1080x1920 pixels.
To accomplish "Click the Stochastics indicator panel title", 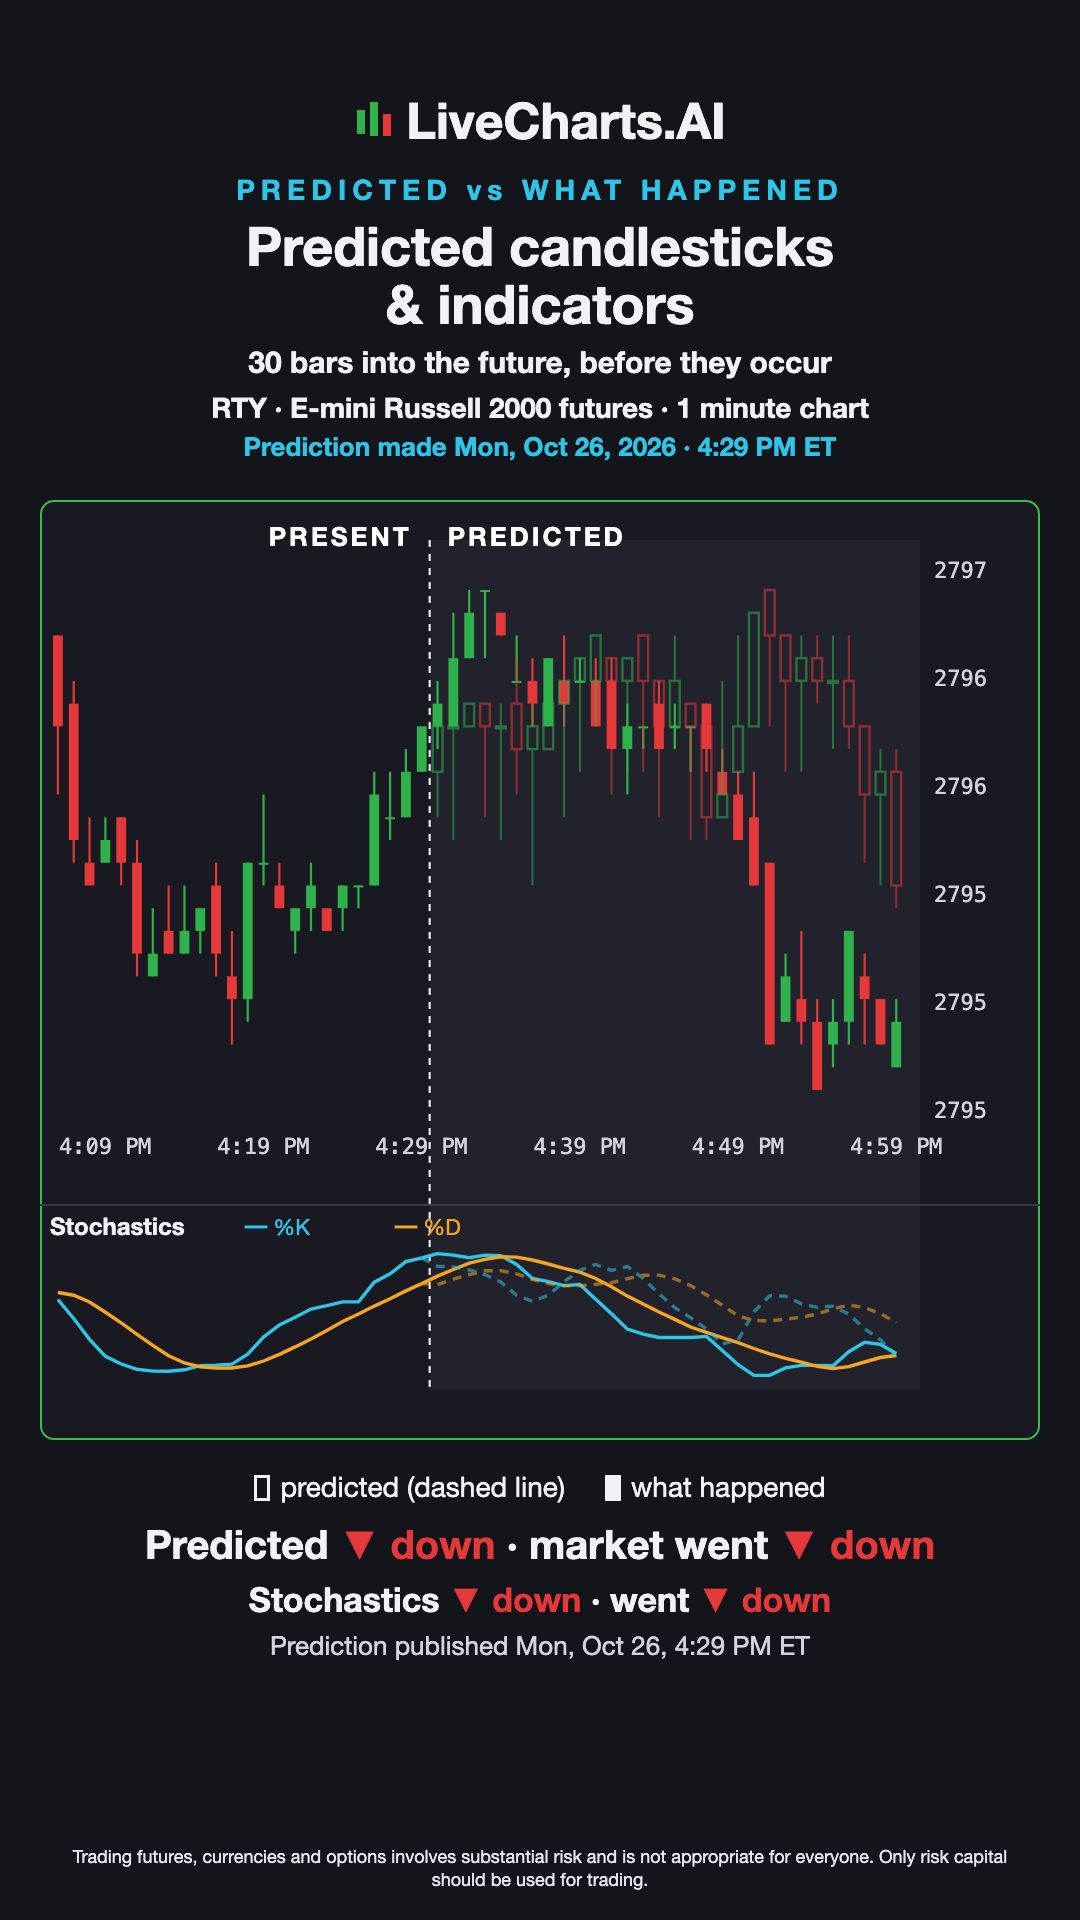I will [x=117, y=1227].
